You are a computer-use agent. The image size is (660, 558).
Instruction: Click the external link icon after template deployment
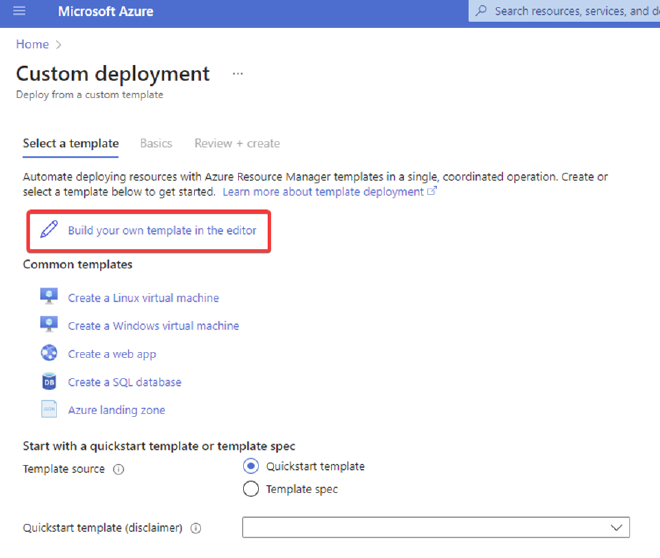432,191
